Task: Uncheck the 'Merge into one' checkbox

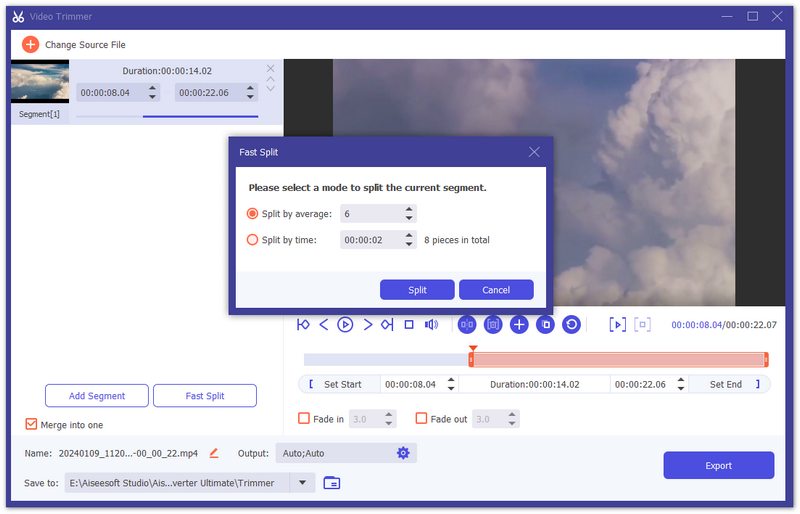Action: (31, 425)
